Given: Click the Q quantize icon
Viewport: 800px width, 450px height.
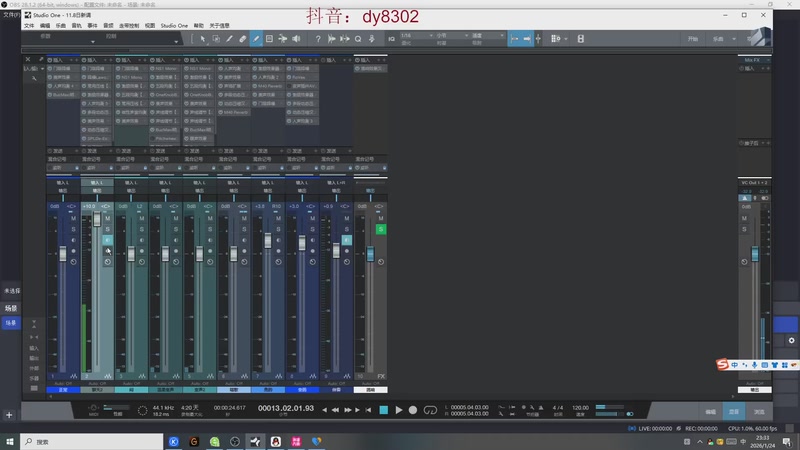Looking at the screenshot, I should (x=358, y=39).
